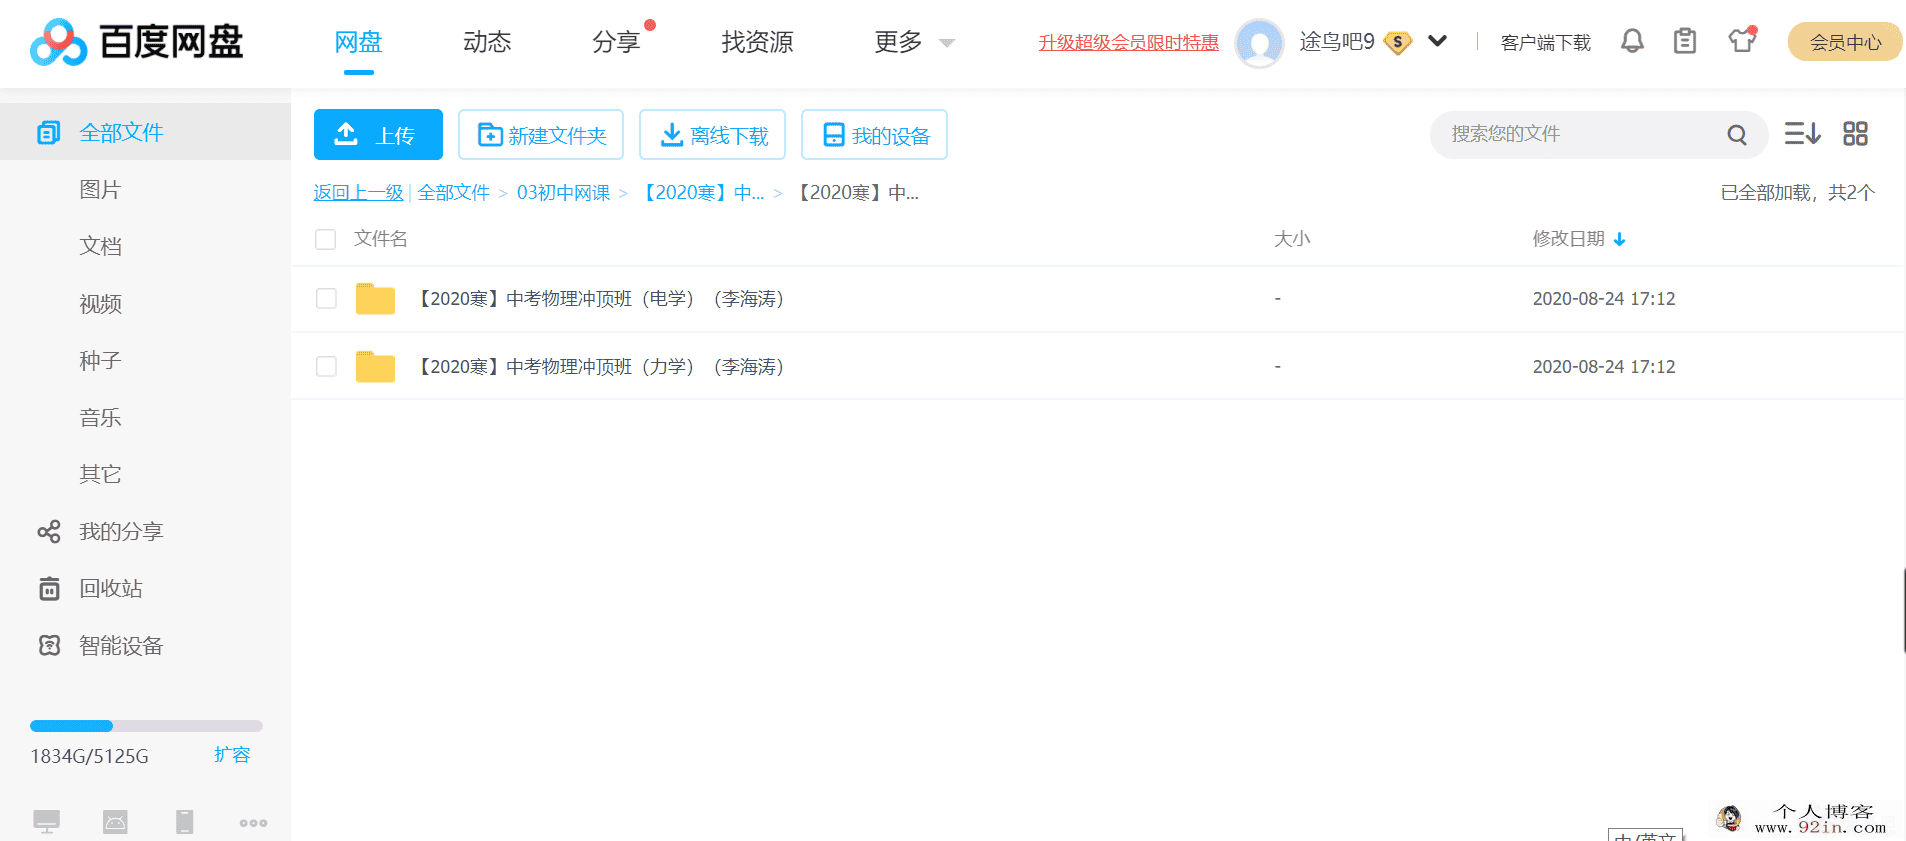The image size is (1906, 841).
Task: Open the 动态 tab
Action: tap(487, 42)
